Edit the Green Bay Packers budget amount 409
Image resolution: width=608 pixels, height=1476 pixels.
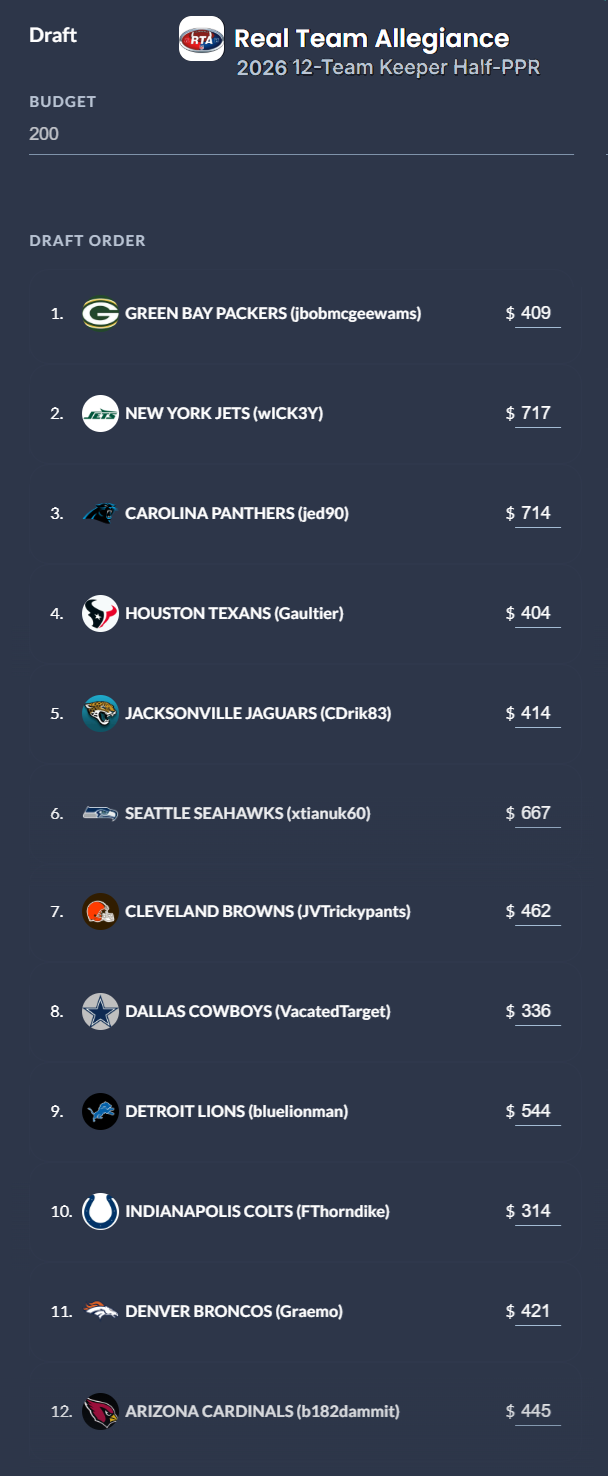click(538, 313)
